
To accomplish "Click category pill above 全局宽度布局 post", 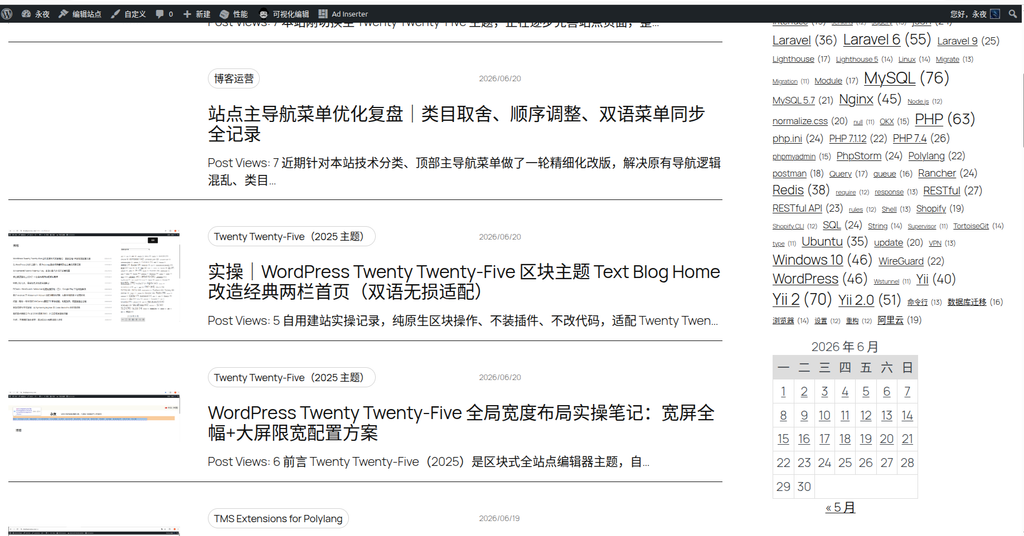I will 291,377.
